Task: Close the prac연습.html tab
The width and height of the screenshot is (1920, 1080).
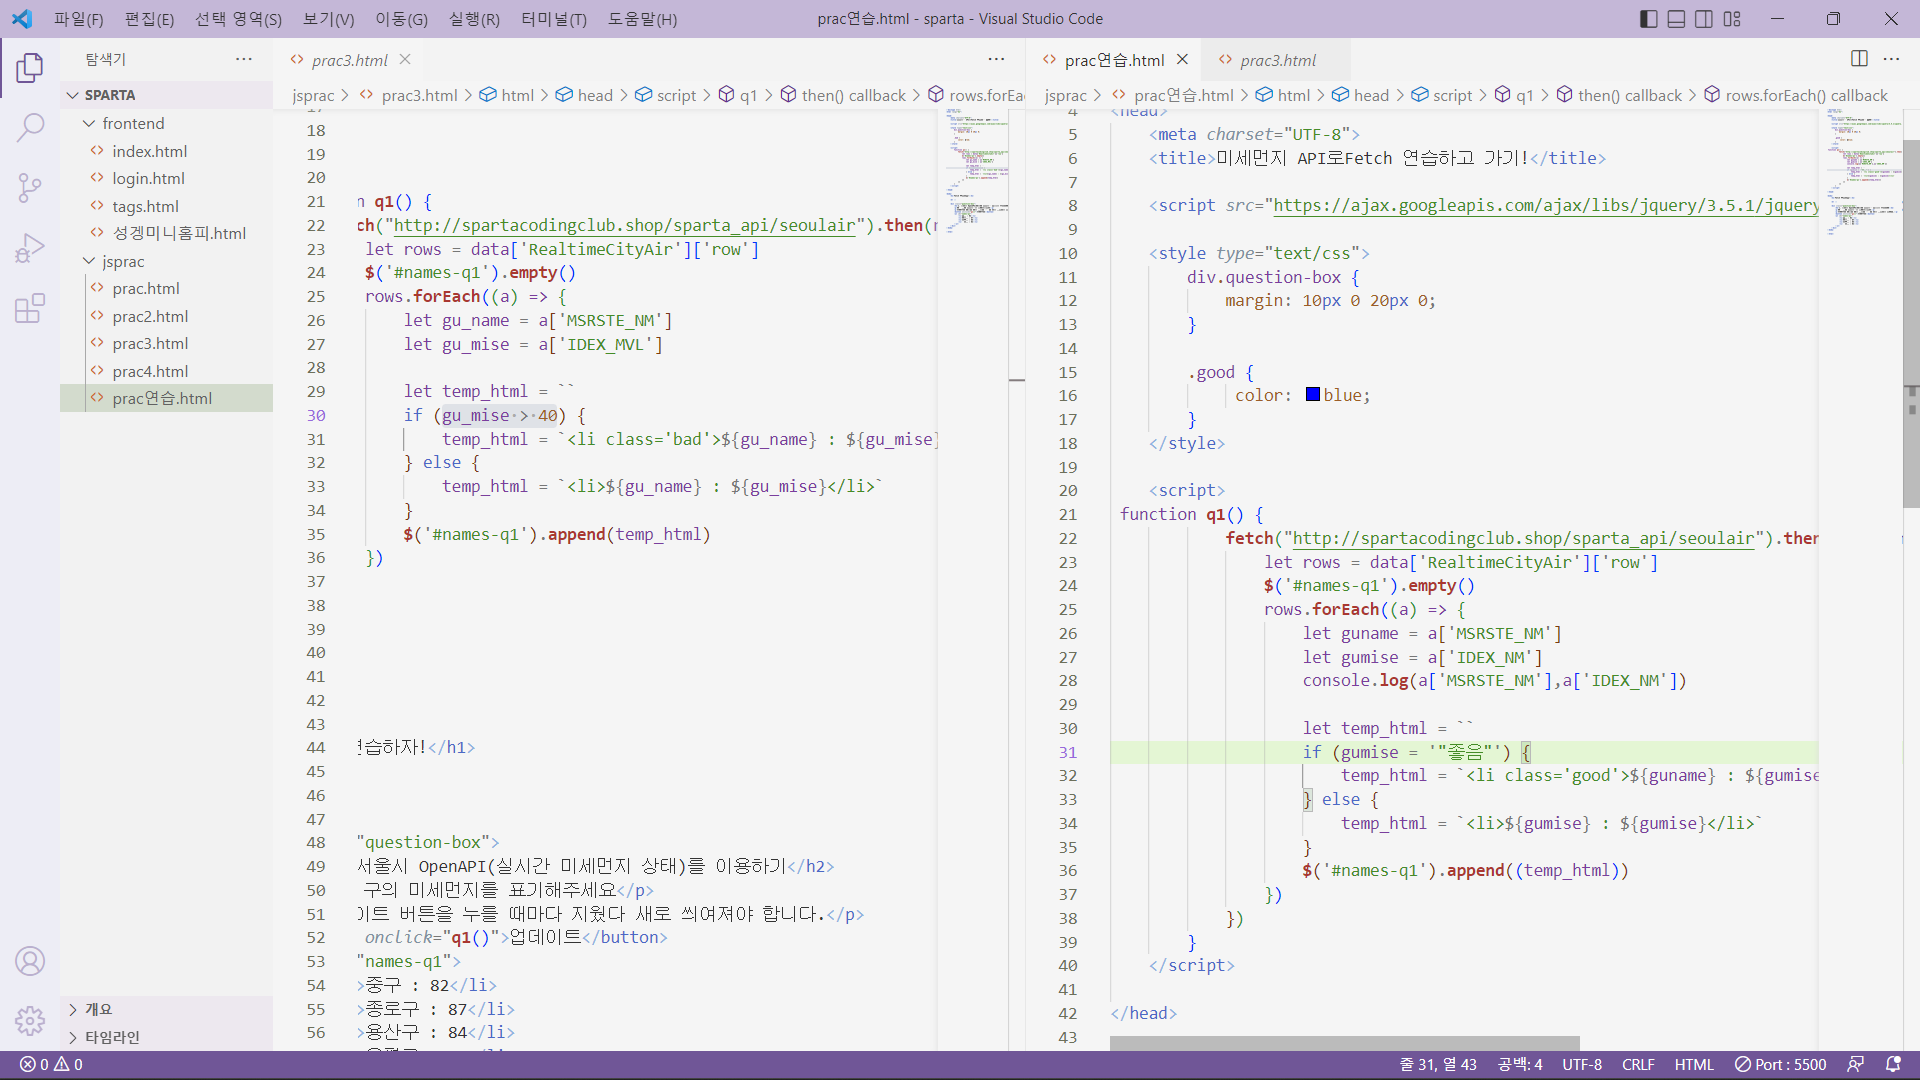Action: click(x=1182, y=59)
